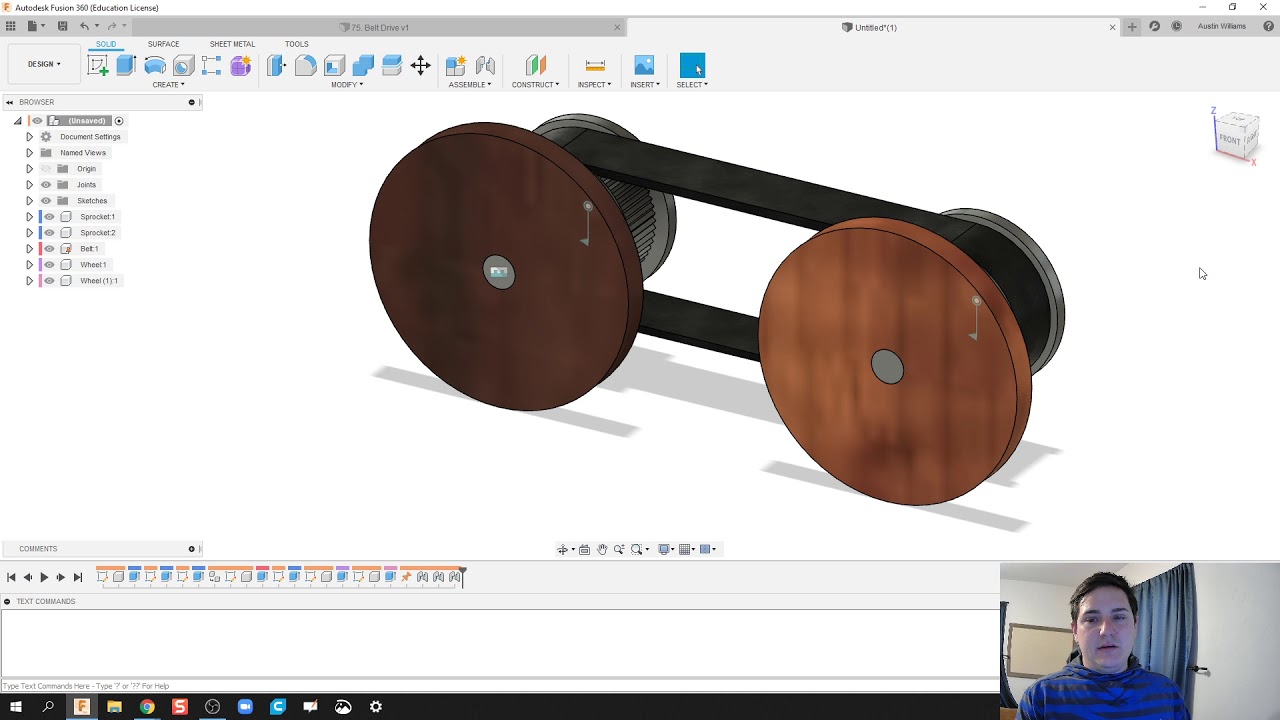This screenshot has height=720, width=1280.
Task: Select the Revolve tool
Action: tap(155, 66)
